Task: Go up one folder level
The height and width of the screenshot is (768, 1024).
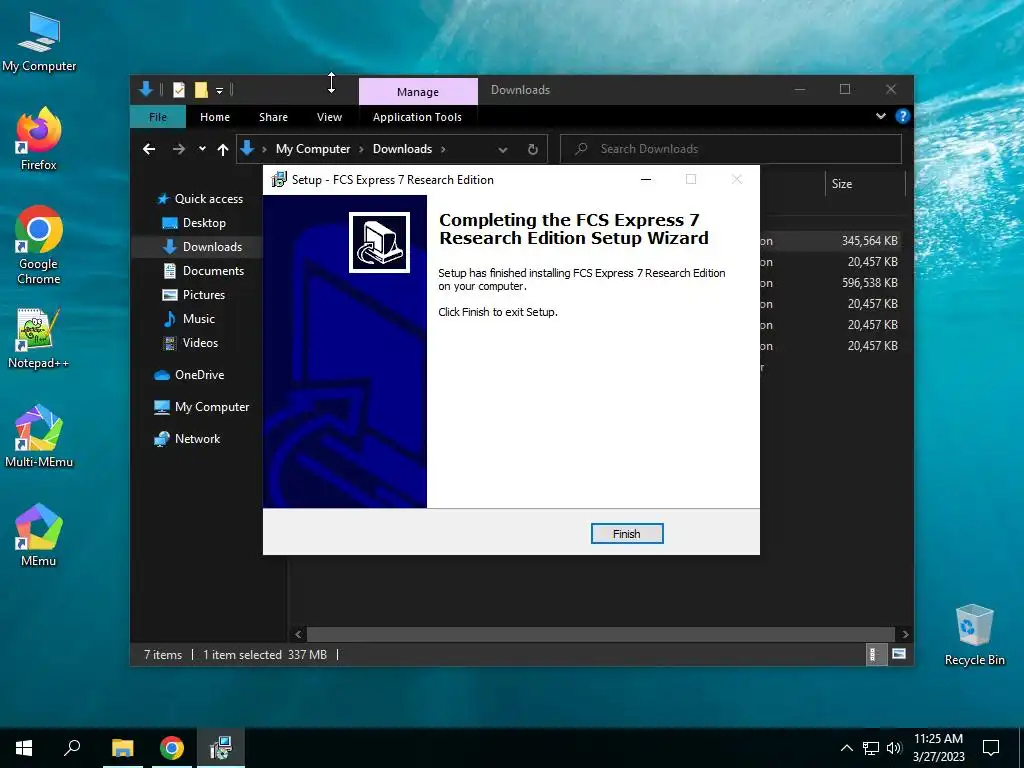Action: tap(223, 150)
